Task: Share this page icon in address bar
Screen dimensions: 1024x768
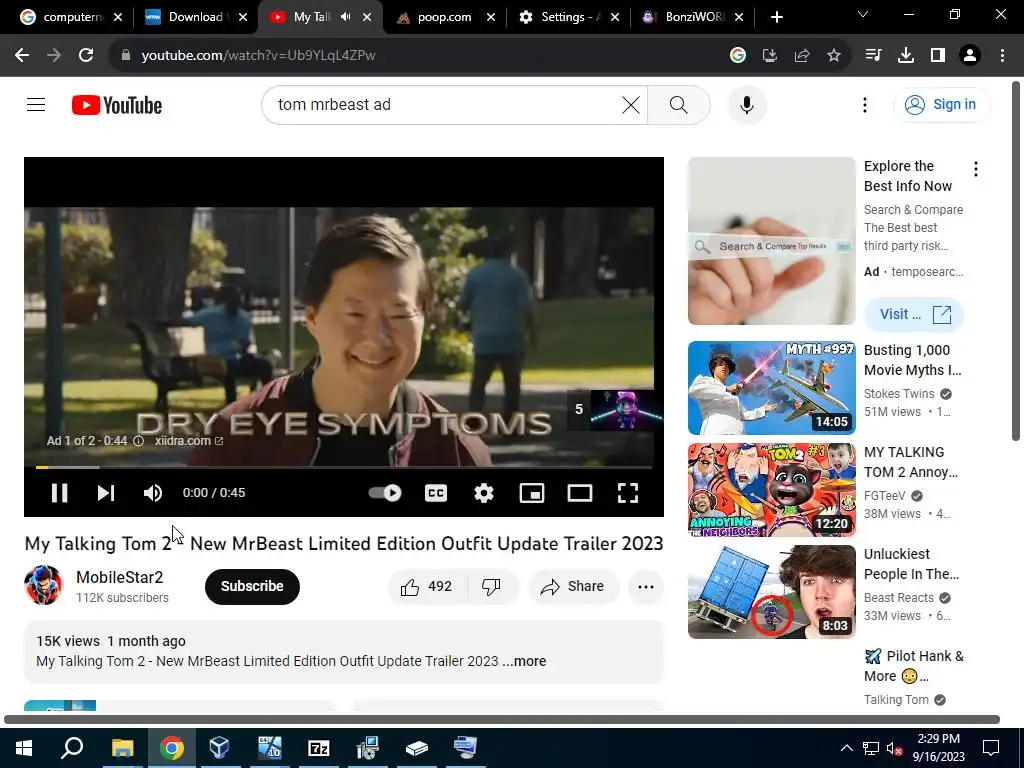Action: 802,56
